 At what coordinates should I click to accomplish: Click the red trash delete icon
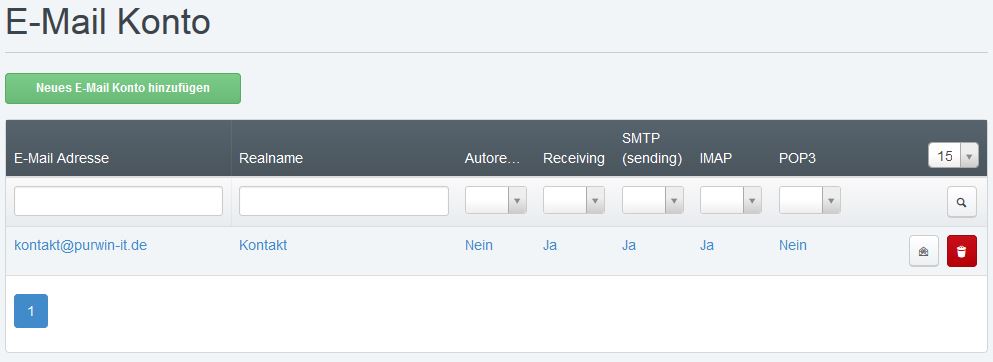962,251
